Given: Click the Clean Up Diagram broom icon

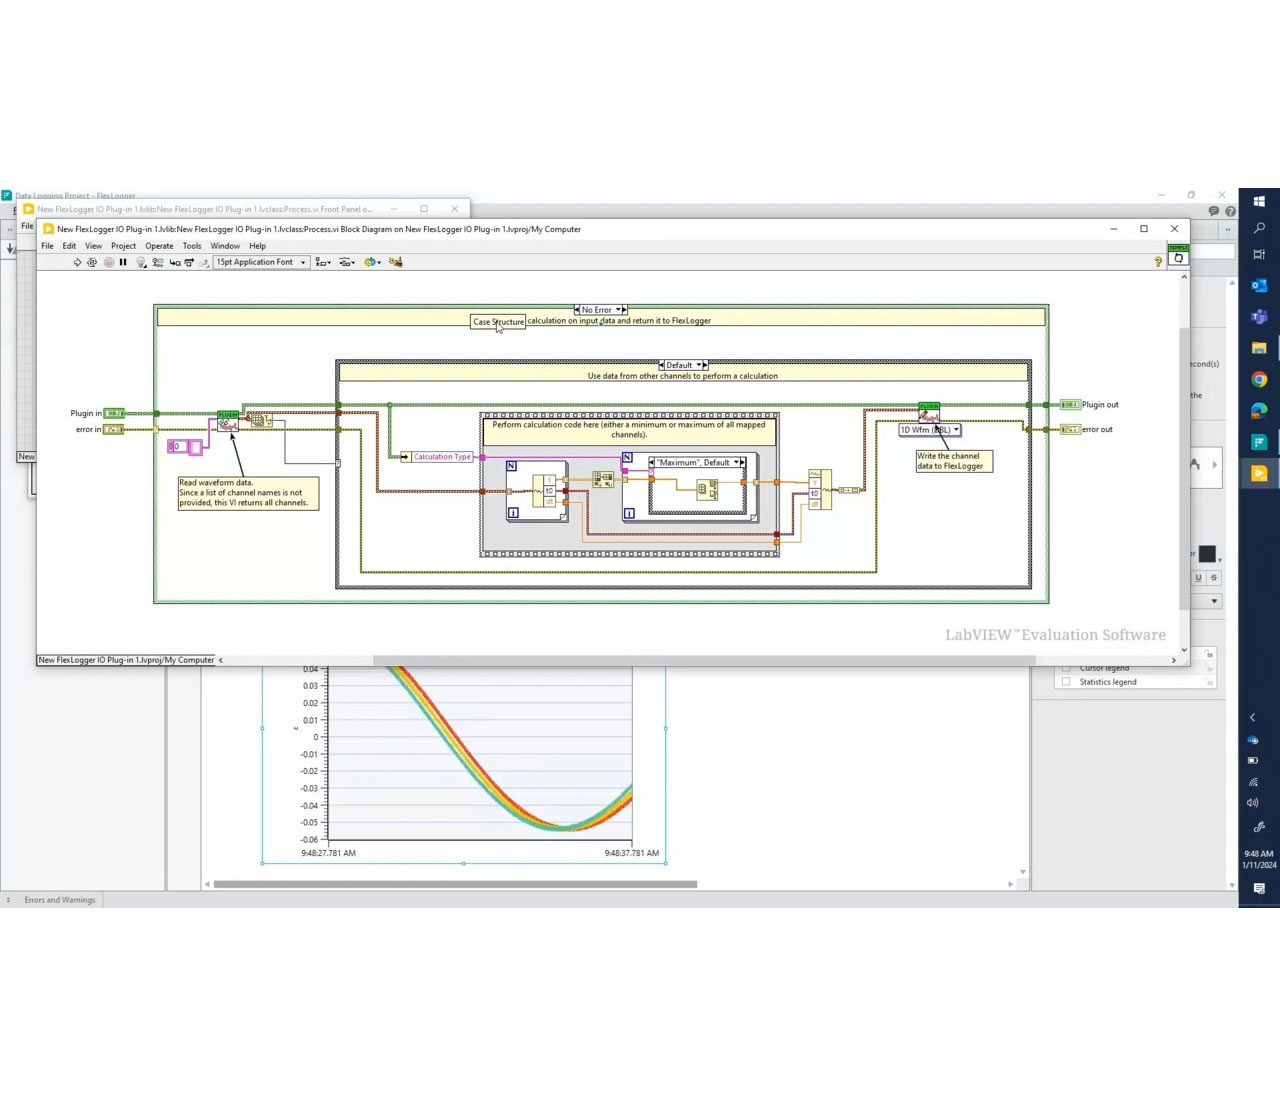Looking at the screenshot, I should tap(396, 262).
